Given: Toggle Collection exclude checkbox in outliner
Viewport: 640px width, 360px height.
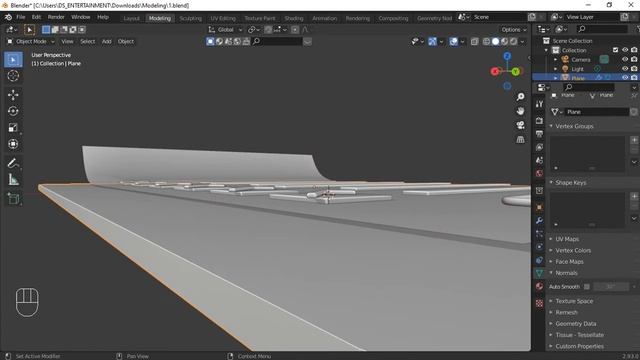Looking at the screenshot, I should 616,50.
